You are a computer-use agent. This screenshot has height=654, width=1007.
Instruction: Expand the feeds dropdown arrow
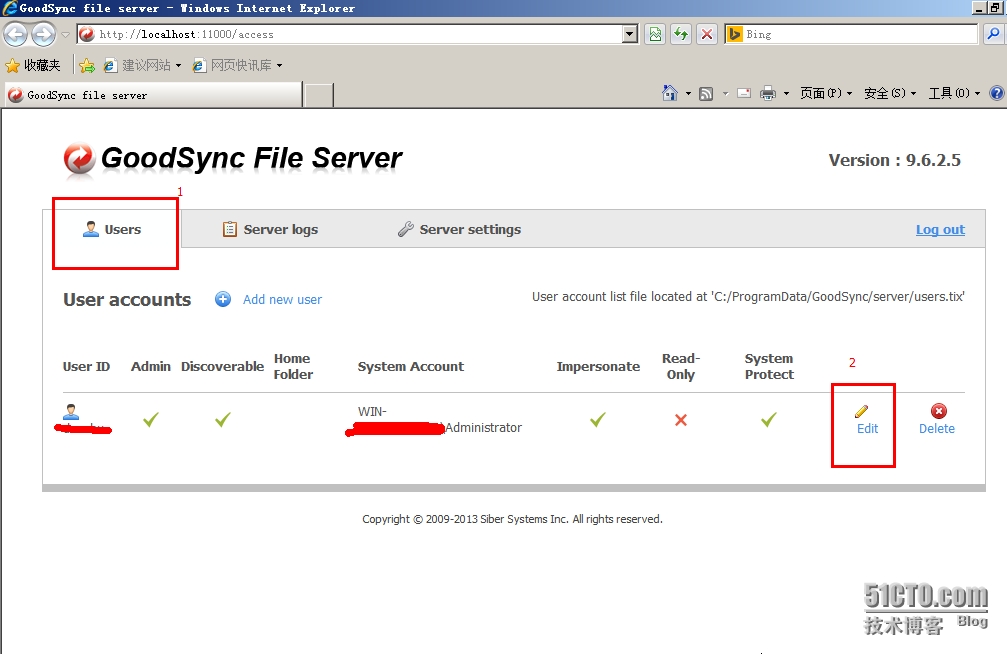726,94
